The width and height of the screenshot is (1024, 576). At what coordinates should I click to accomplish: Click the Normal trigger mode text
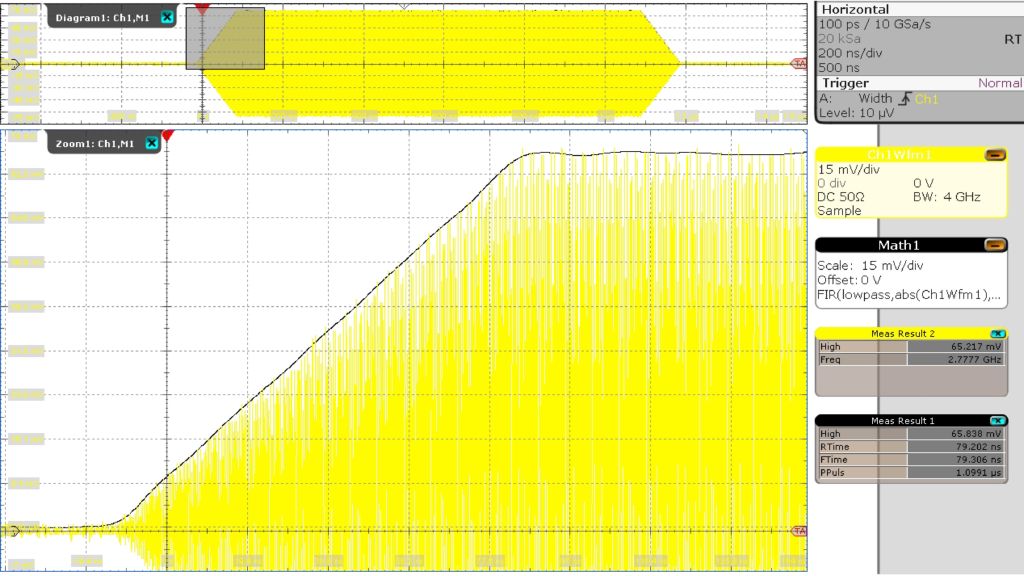click(999, 83)
